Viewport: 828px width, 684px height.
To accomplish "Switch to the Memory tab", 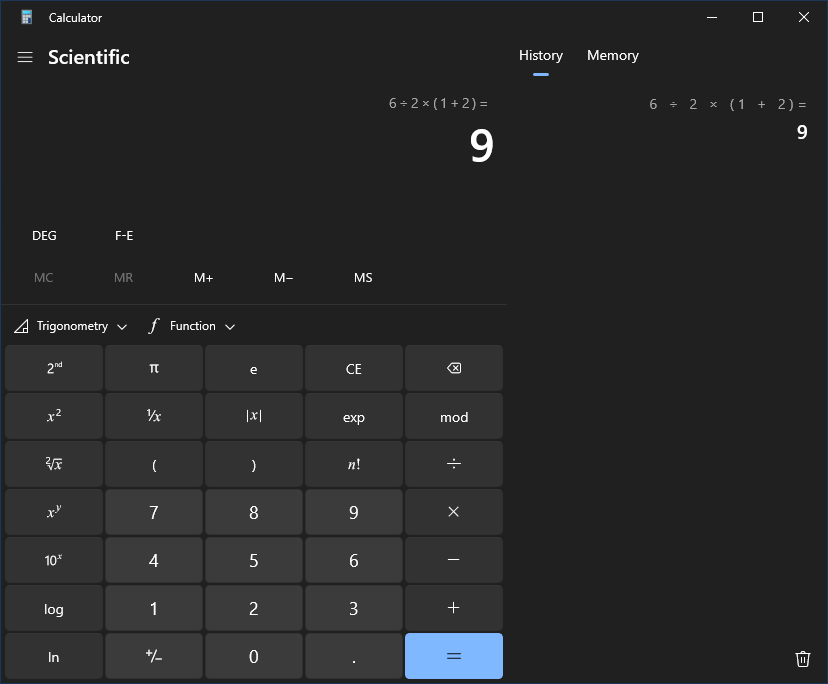I will 613,56.
